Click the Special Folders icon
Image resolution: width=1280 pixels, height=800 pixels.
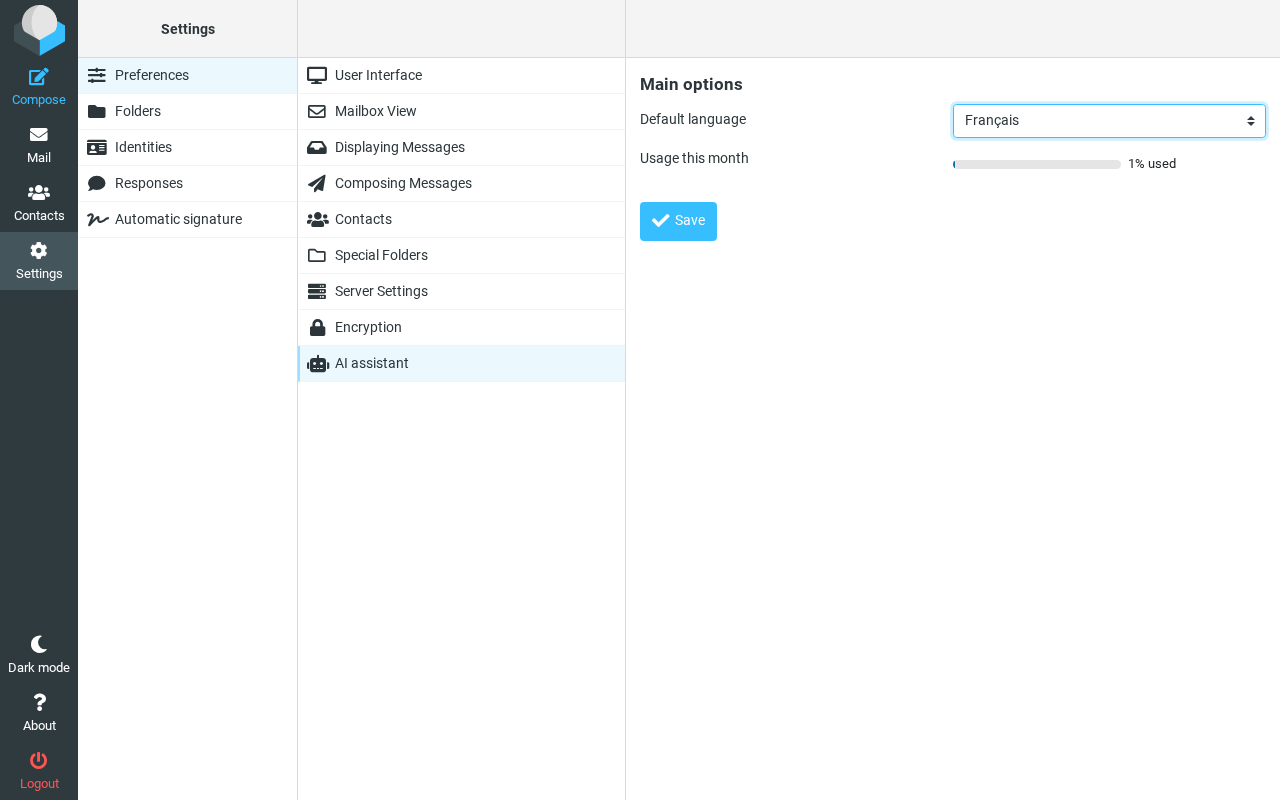(317, 255)
